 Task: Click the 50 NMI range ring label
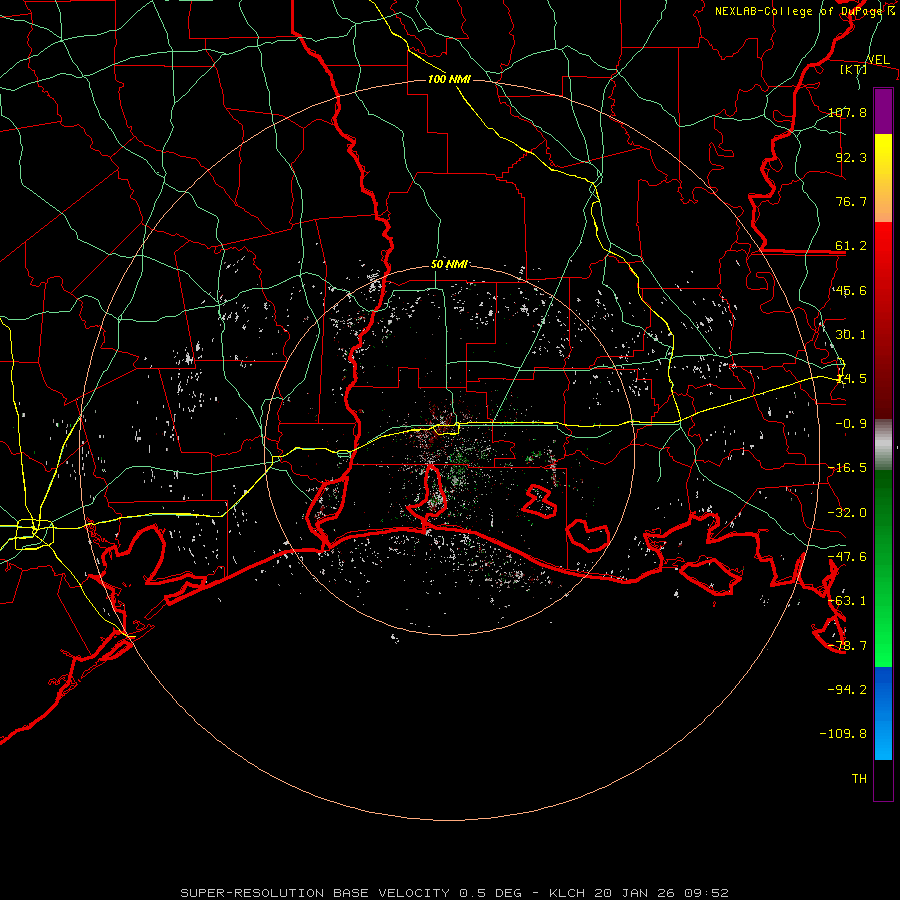(x=449, y=265)
